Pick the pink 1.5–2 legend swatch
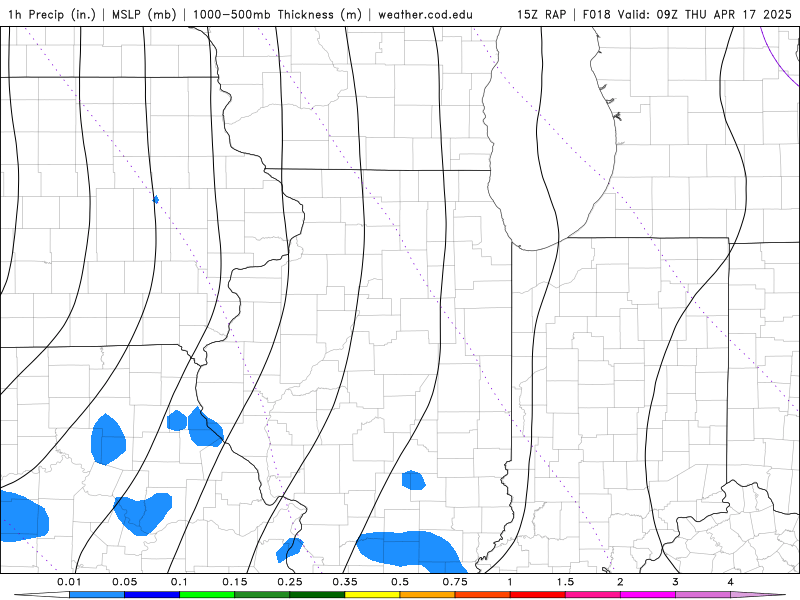Image resolution: width=800 pixels, height=600 pixels. (593, 595)
